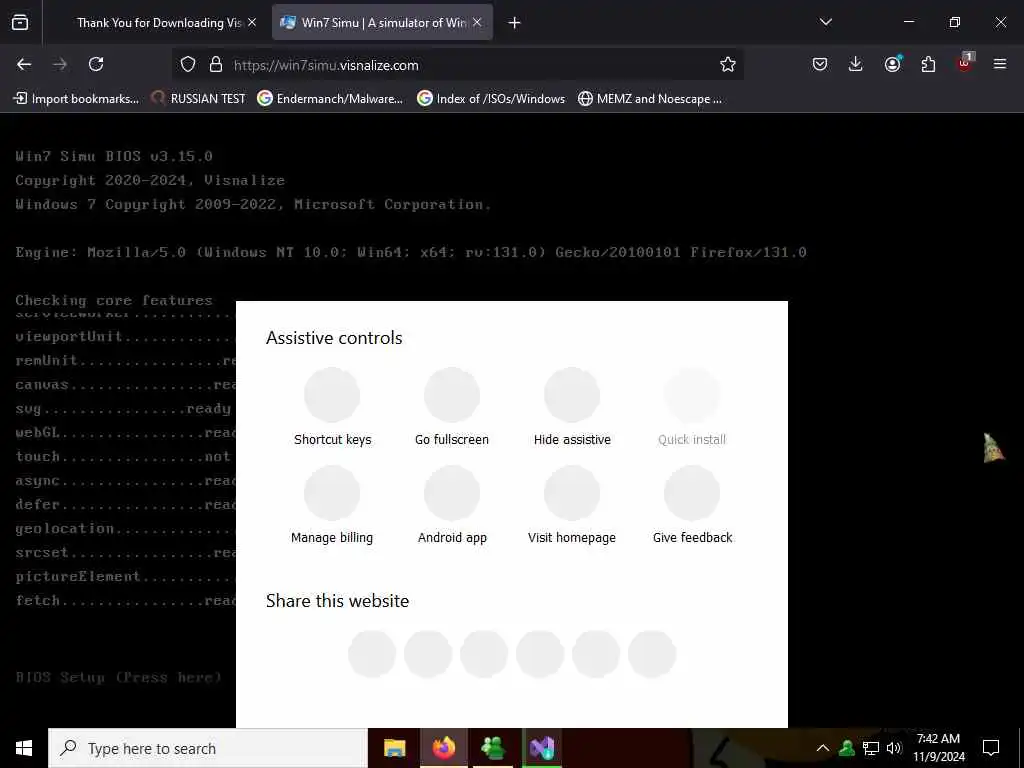1024x768 pixels.
Task: Open Import bookmarks shortcut
Action: pos(76,99)
